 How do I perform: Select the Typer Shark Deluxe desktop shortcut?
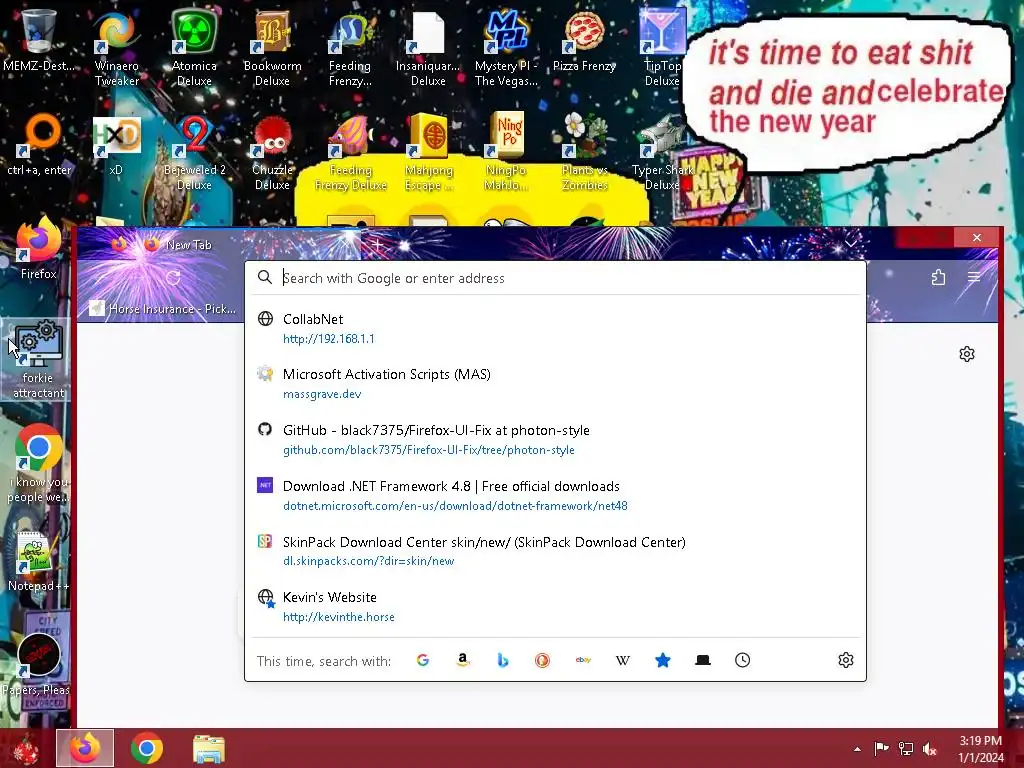click(x=662, y=152)
